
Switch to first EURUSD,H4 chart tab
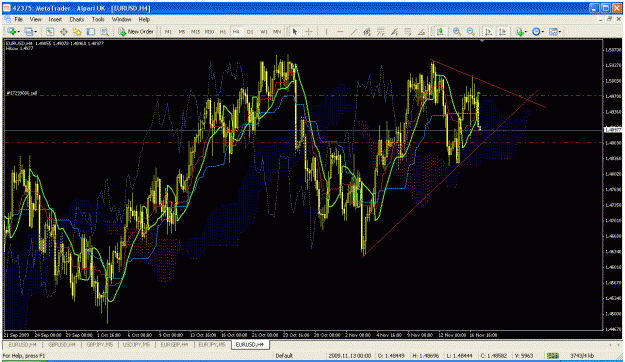pyautogui.click(x=22, y=344)
